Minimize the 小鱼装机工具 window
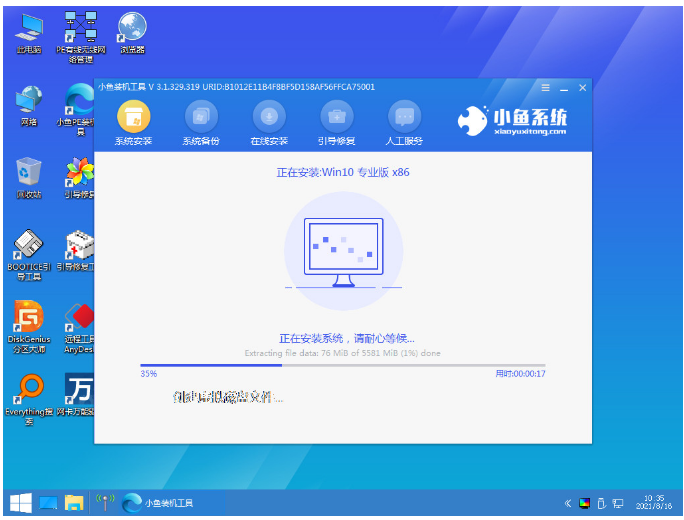684x520 pixels. (564, 89)
